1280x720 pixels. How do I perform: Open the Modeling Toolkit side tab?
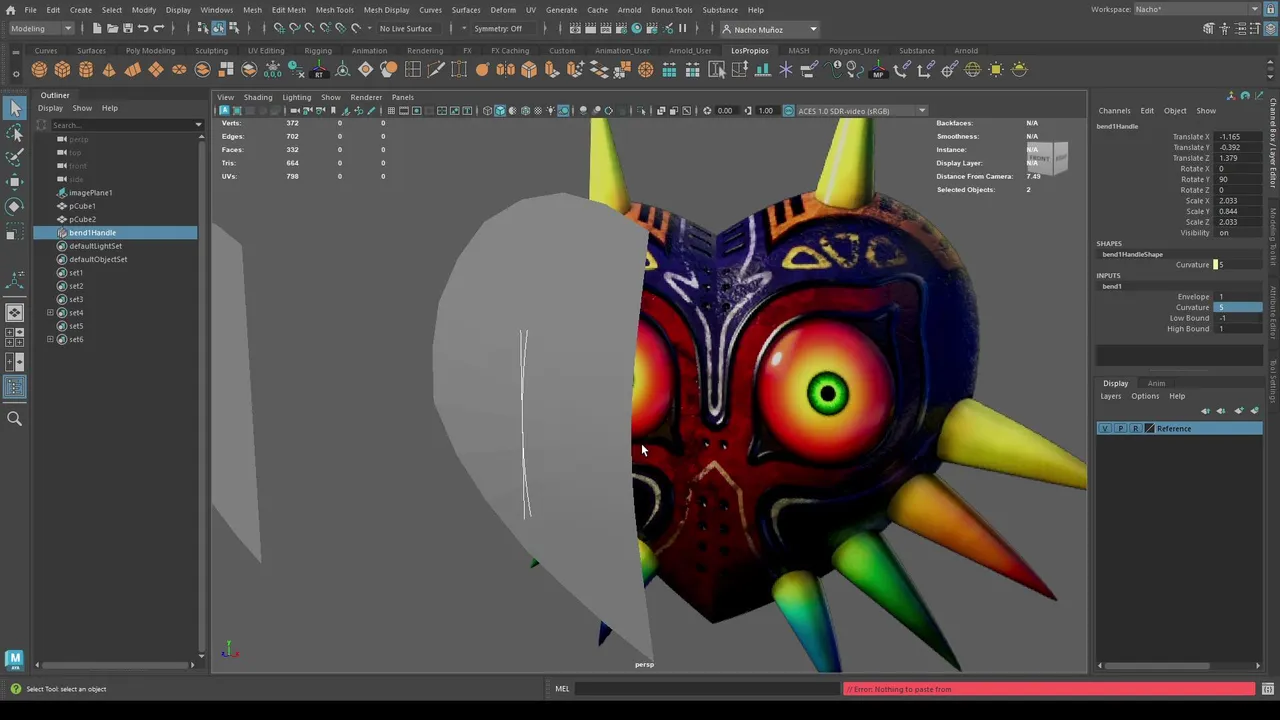pos(1273,236)
